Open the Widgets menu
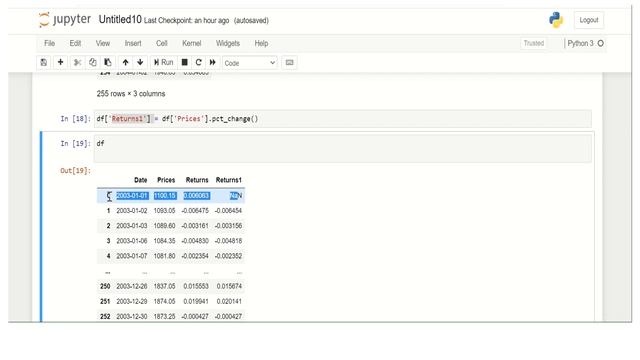Viewport: 640px width, 360px height. (x=228, y=43)
